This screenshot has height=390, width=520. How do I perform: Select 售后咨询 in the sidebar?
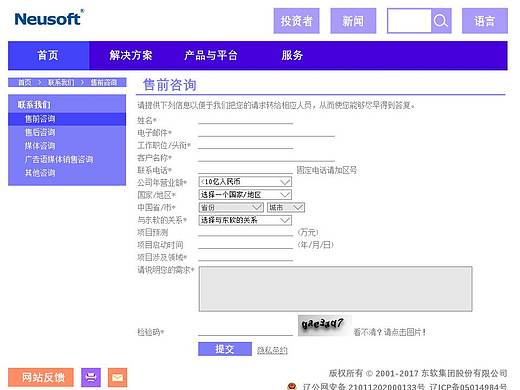coord(40,132)
